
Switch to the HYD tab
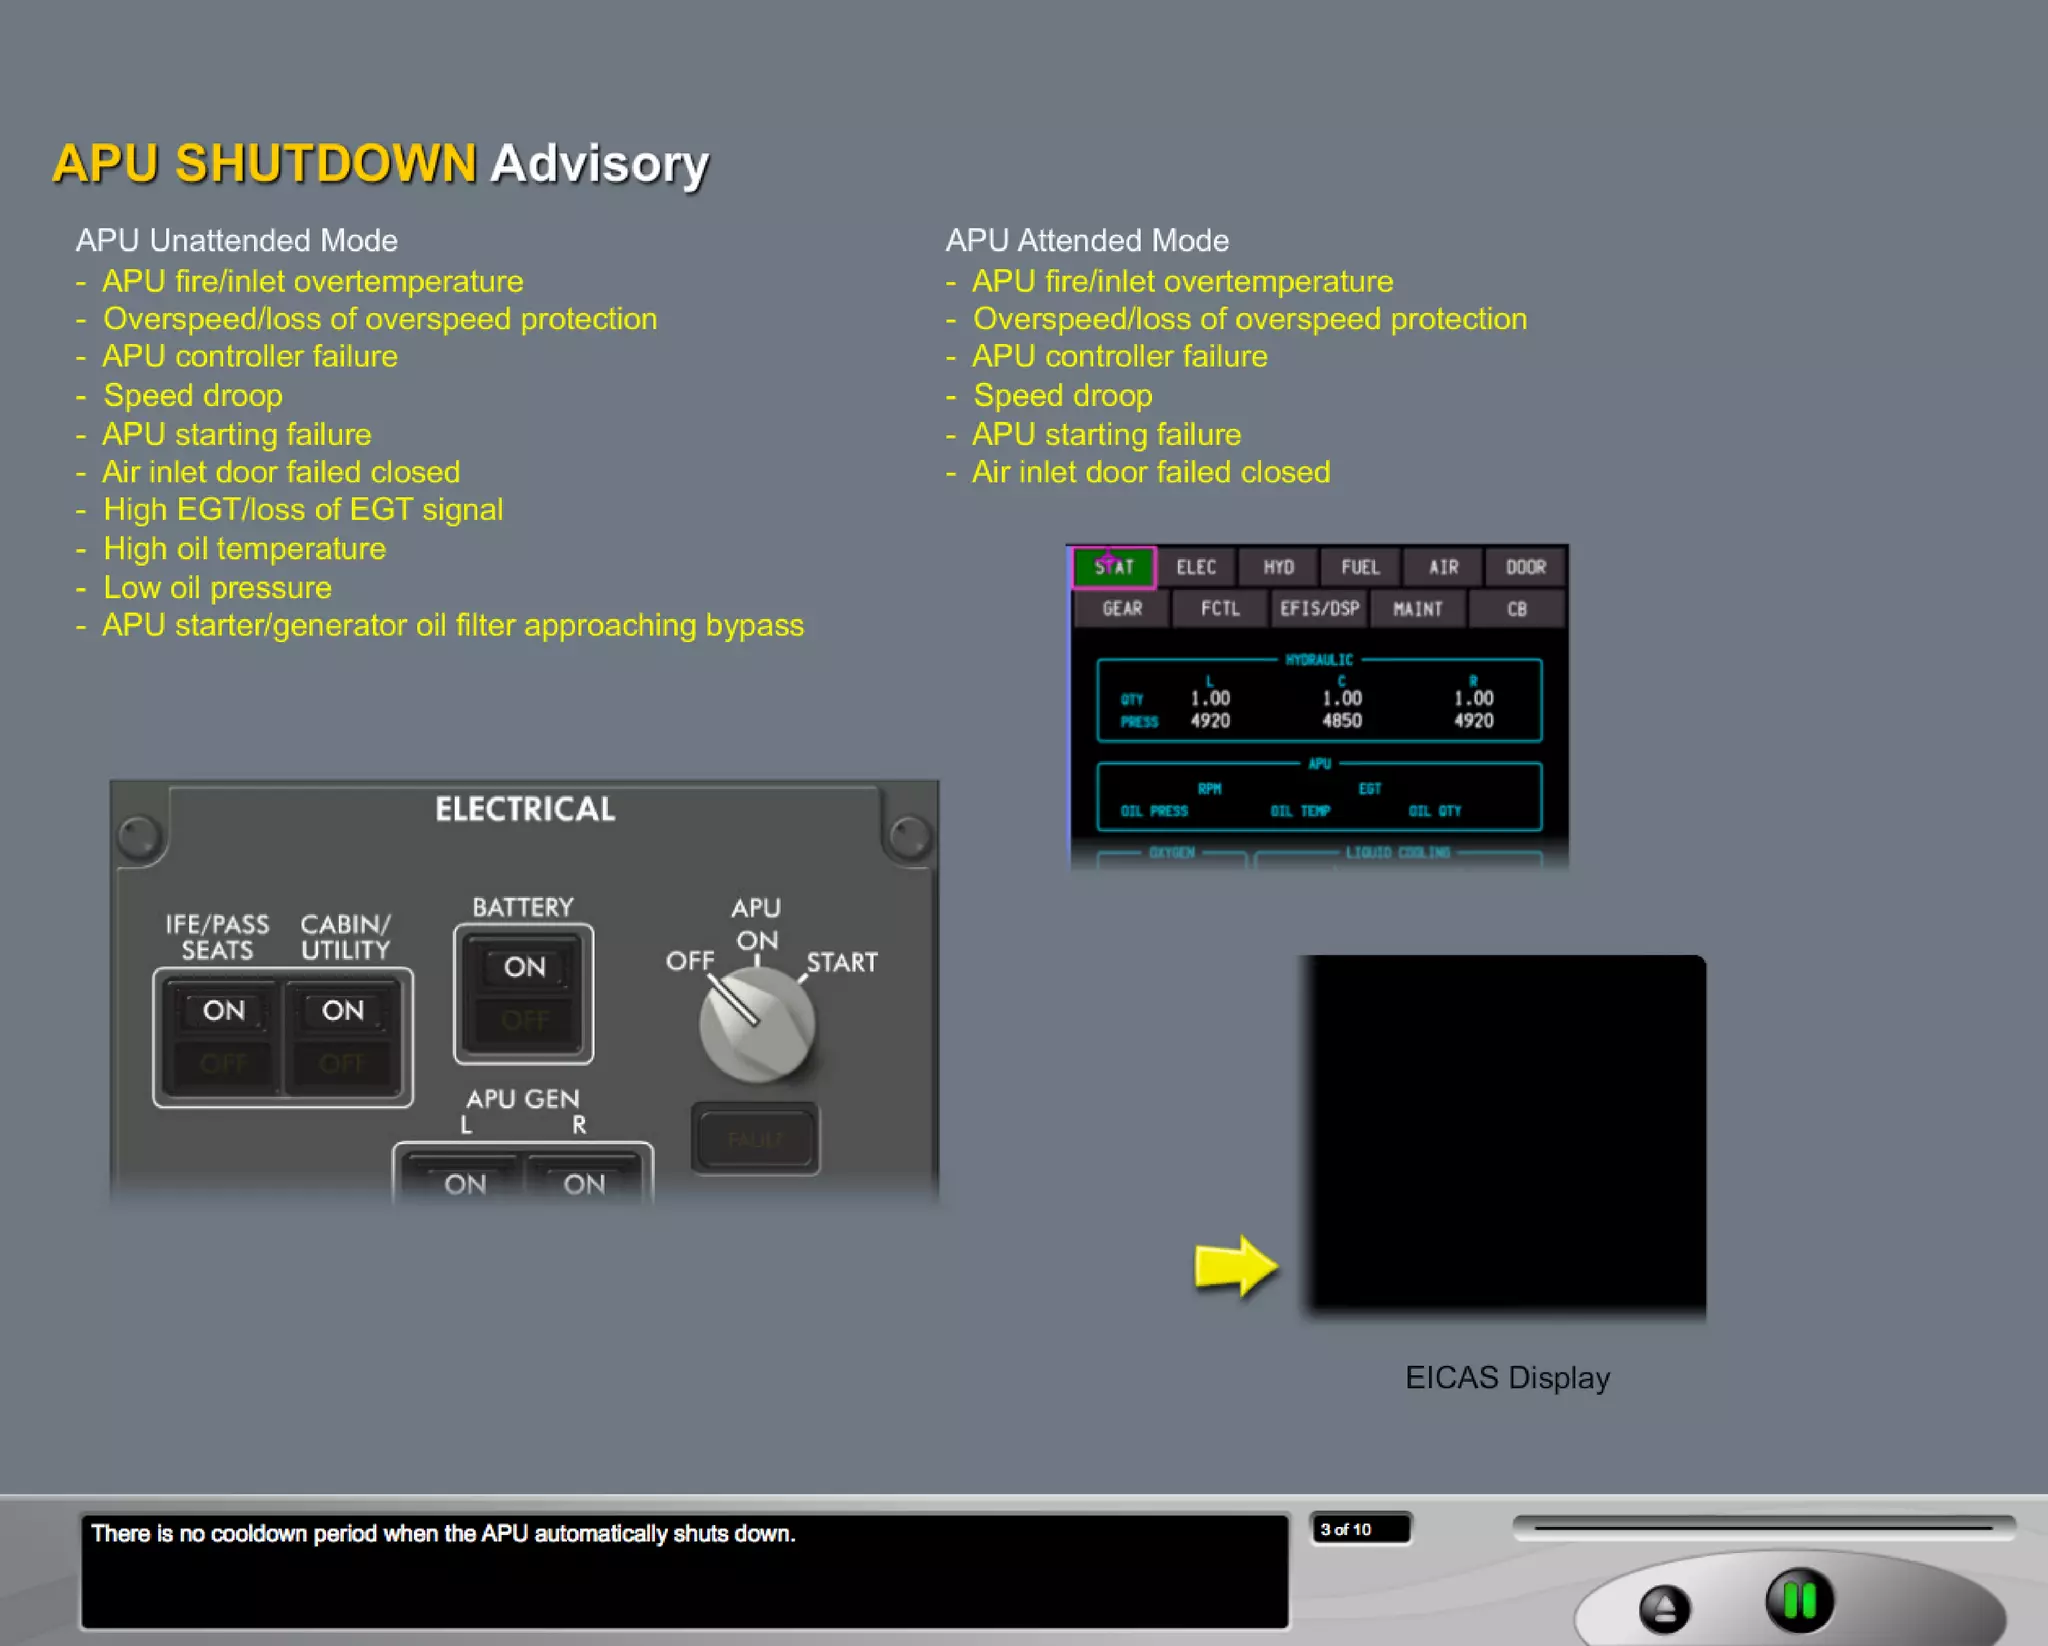pyautogui.click(x=1278, y=567)
